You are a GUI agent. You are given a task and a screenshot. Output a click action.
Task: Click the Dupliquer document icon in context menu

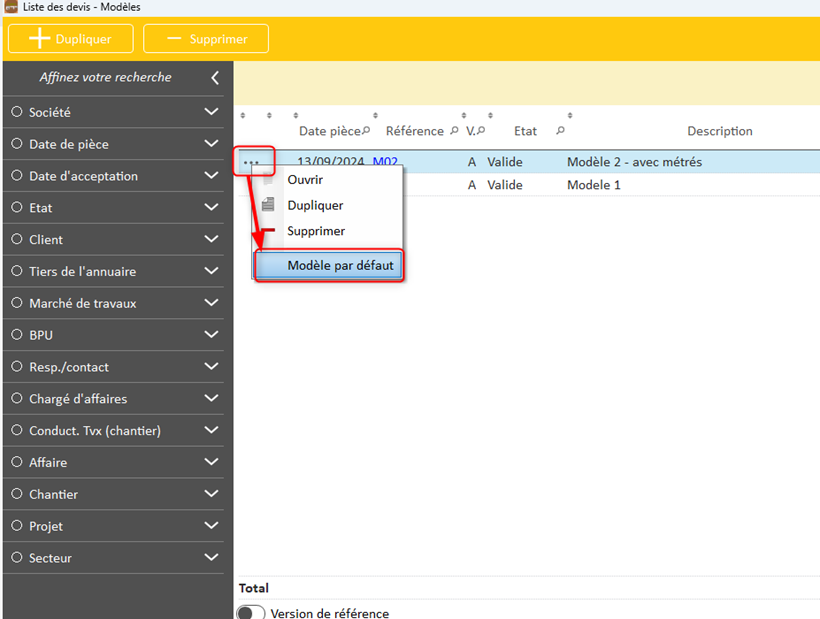[267, 205]
